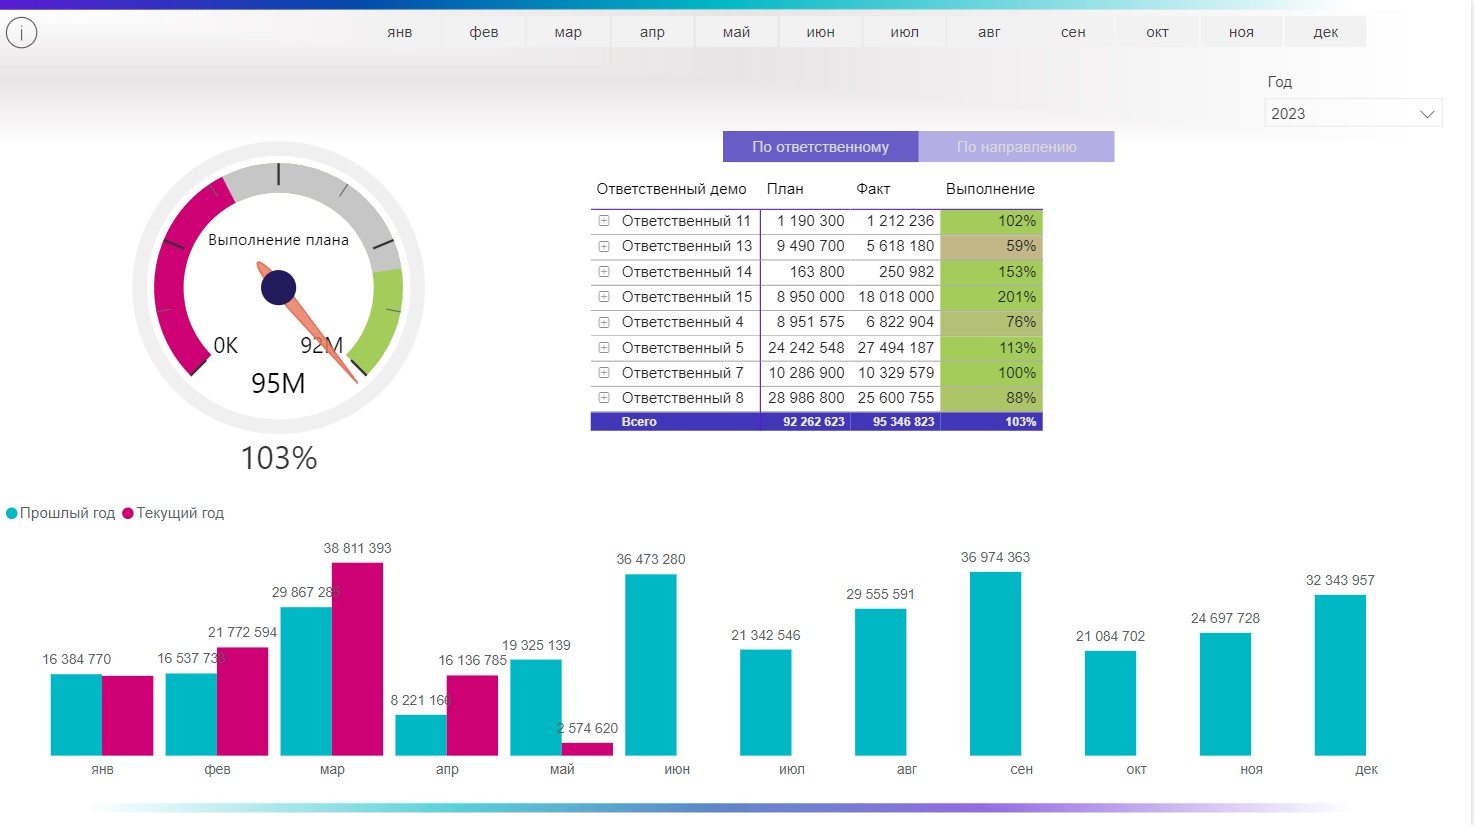The width and height of the screenshot is (1474, 825).
Task: Open the Год 2023 year dropdown
Action: pyautogui.click(x=1353, y=113)
